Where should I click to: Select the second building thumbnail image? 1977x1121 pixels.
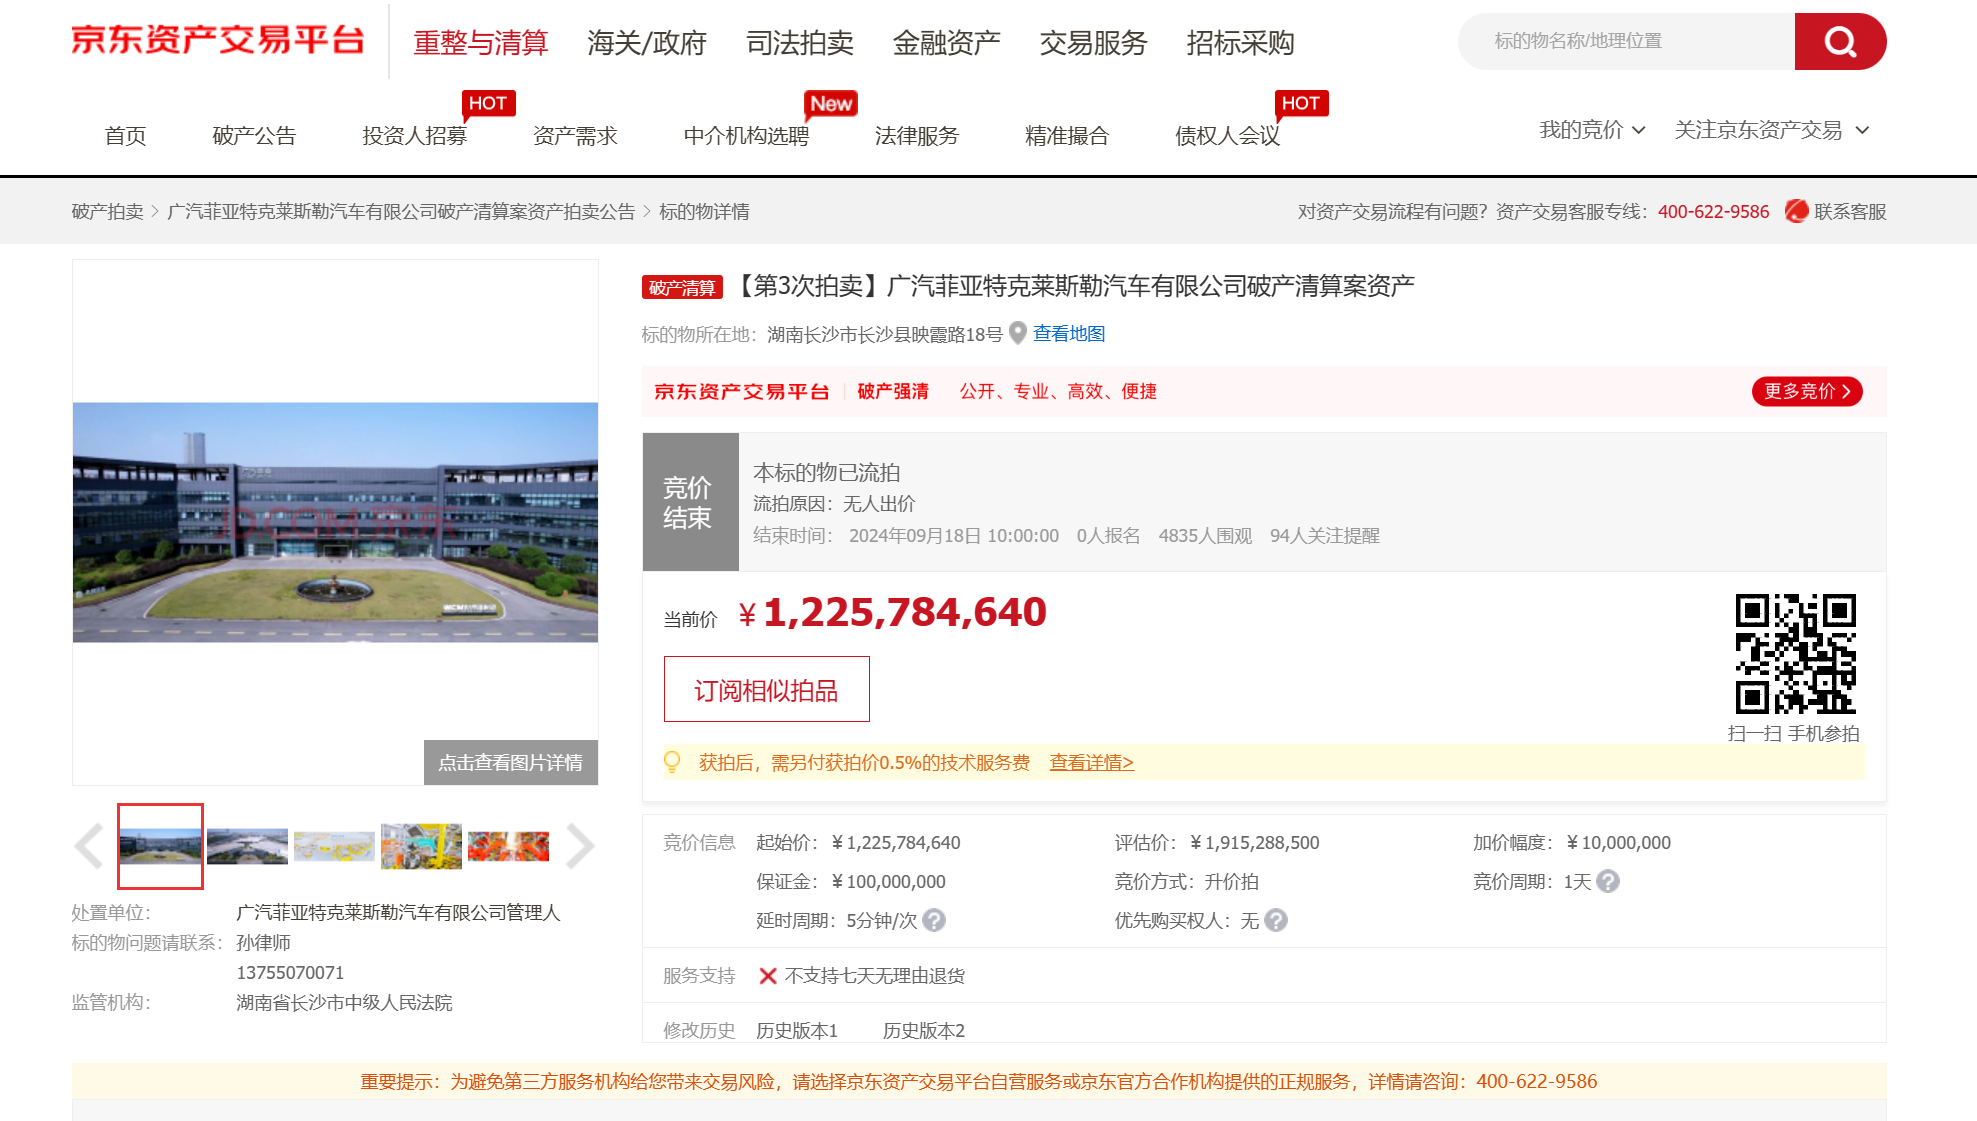pos(247,846)
